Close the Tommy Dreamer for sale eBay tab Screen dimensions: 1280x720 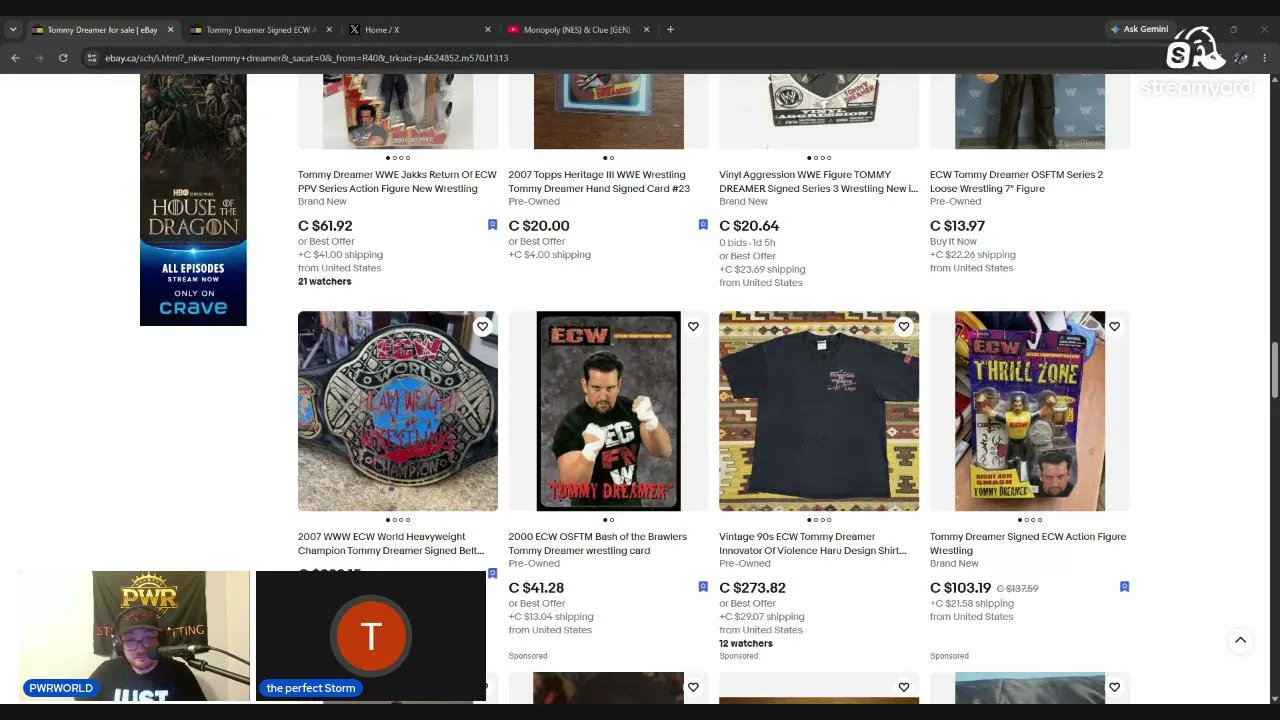coord(170,30)
